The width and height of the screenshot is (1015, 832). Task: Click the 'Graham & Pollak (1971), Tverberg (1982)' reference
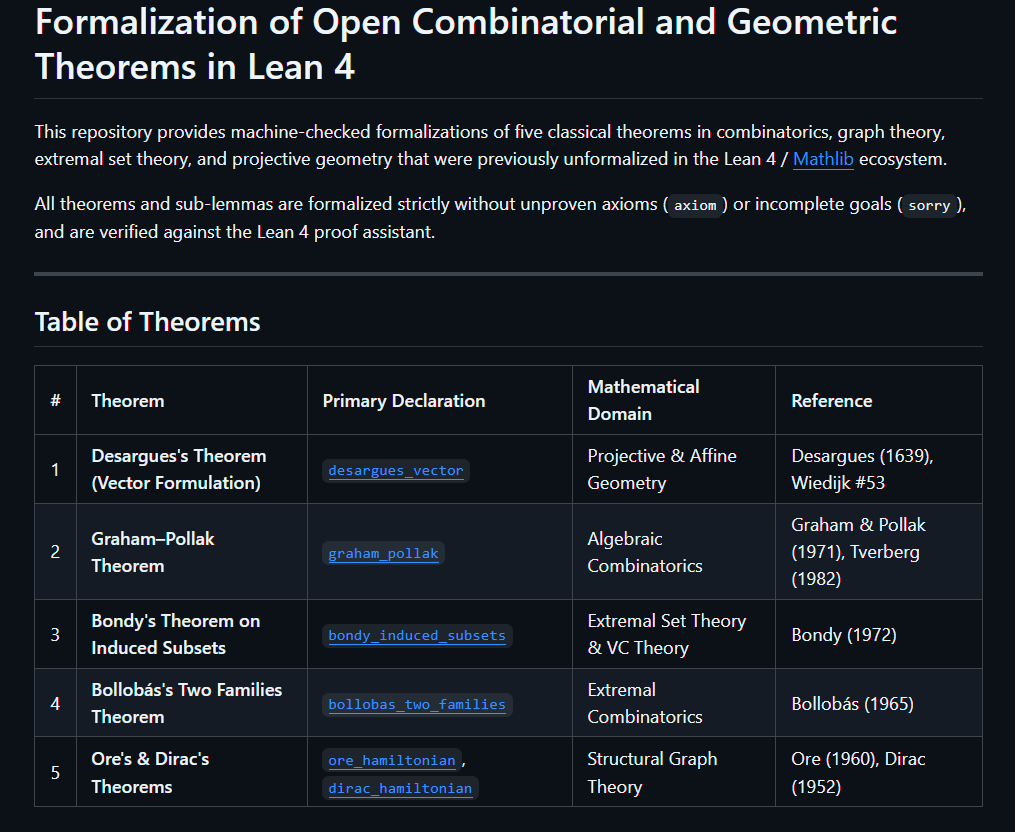[x=879, y=552]
